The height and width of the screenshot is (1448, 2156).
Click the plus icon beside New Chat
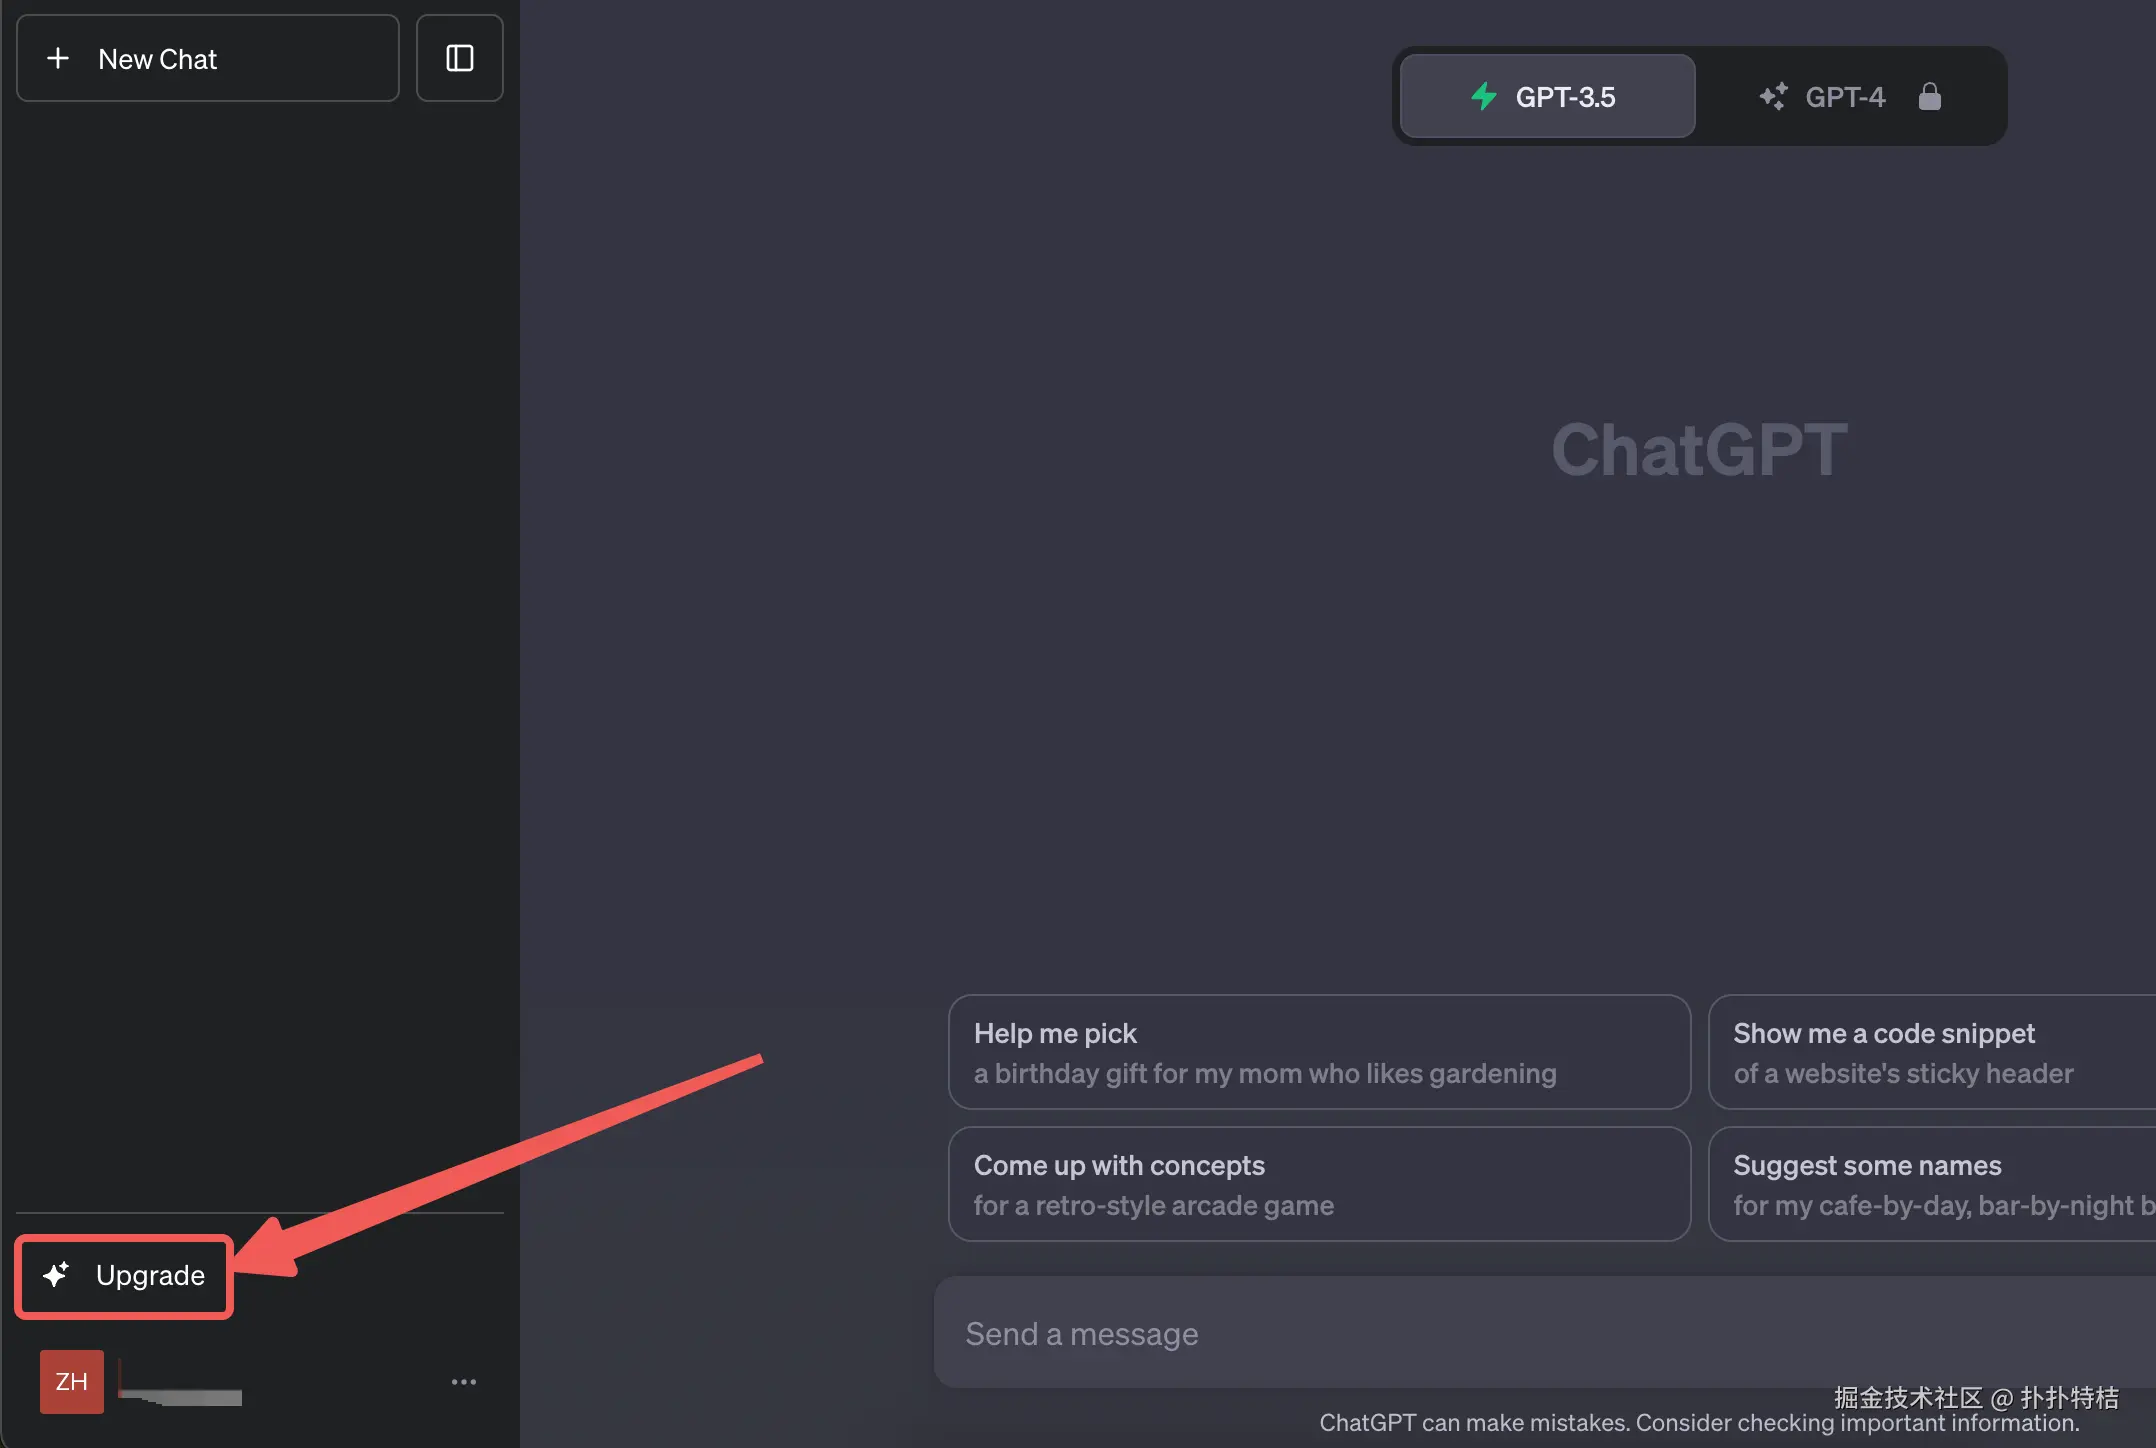click(x=58, y=59)
